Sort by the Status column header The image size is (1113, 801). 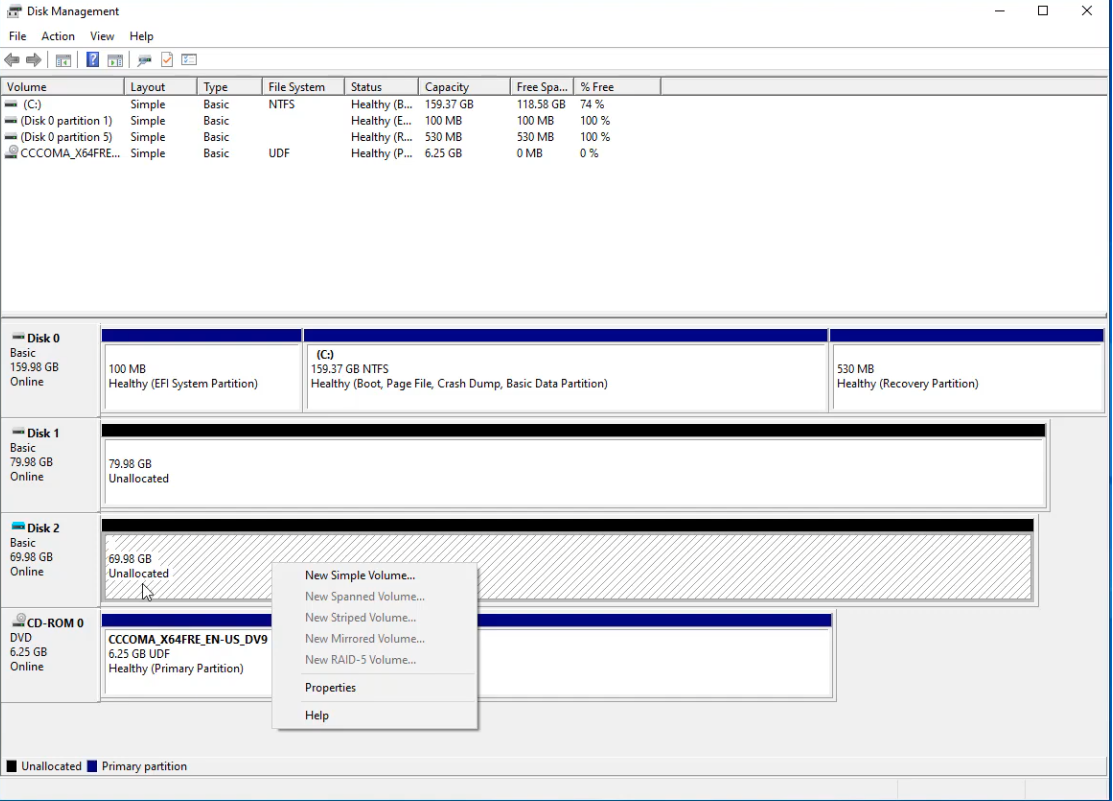coord(382,87)
